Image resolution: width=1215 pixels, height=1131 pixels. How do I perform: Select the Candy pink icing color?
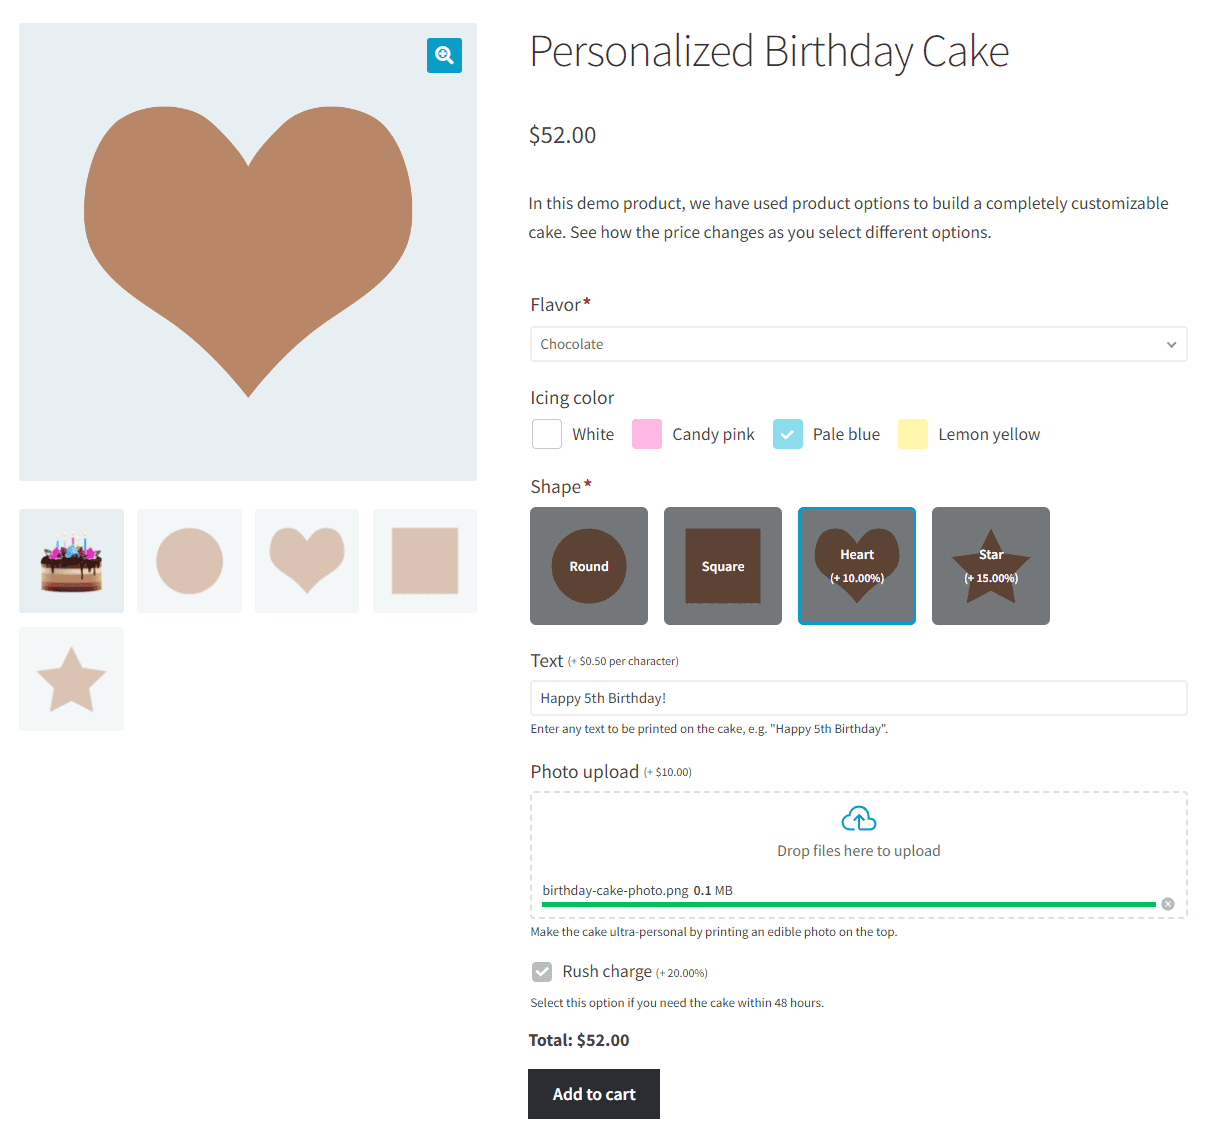[x=646, y=434]
